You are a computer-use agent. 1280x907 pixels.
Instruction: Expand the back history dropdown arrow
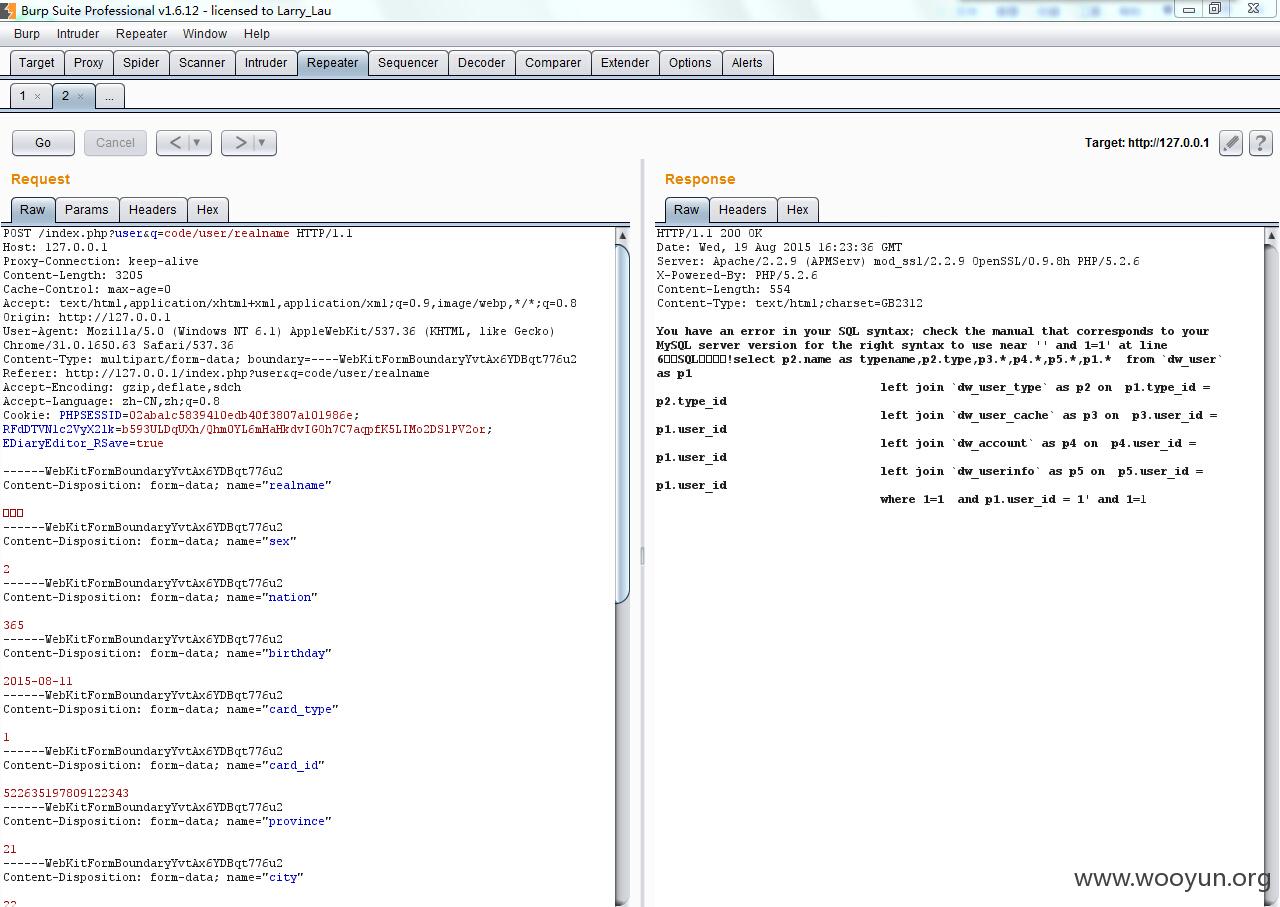197,143
